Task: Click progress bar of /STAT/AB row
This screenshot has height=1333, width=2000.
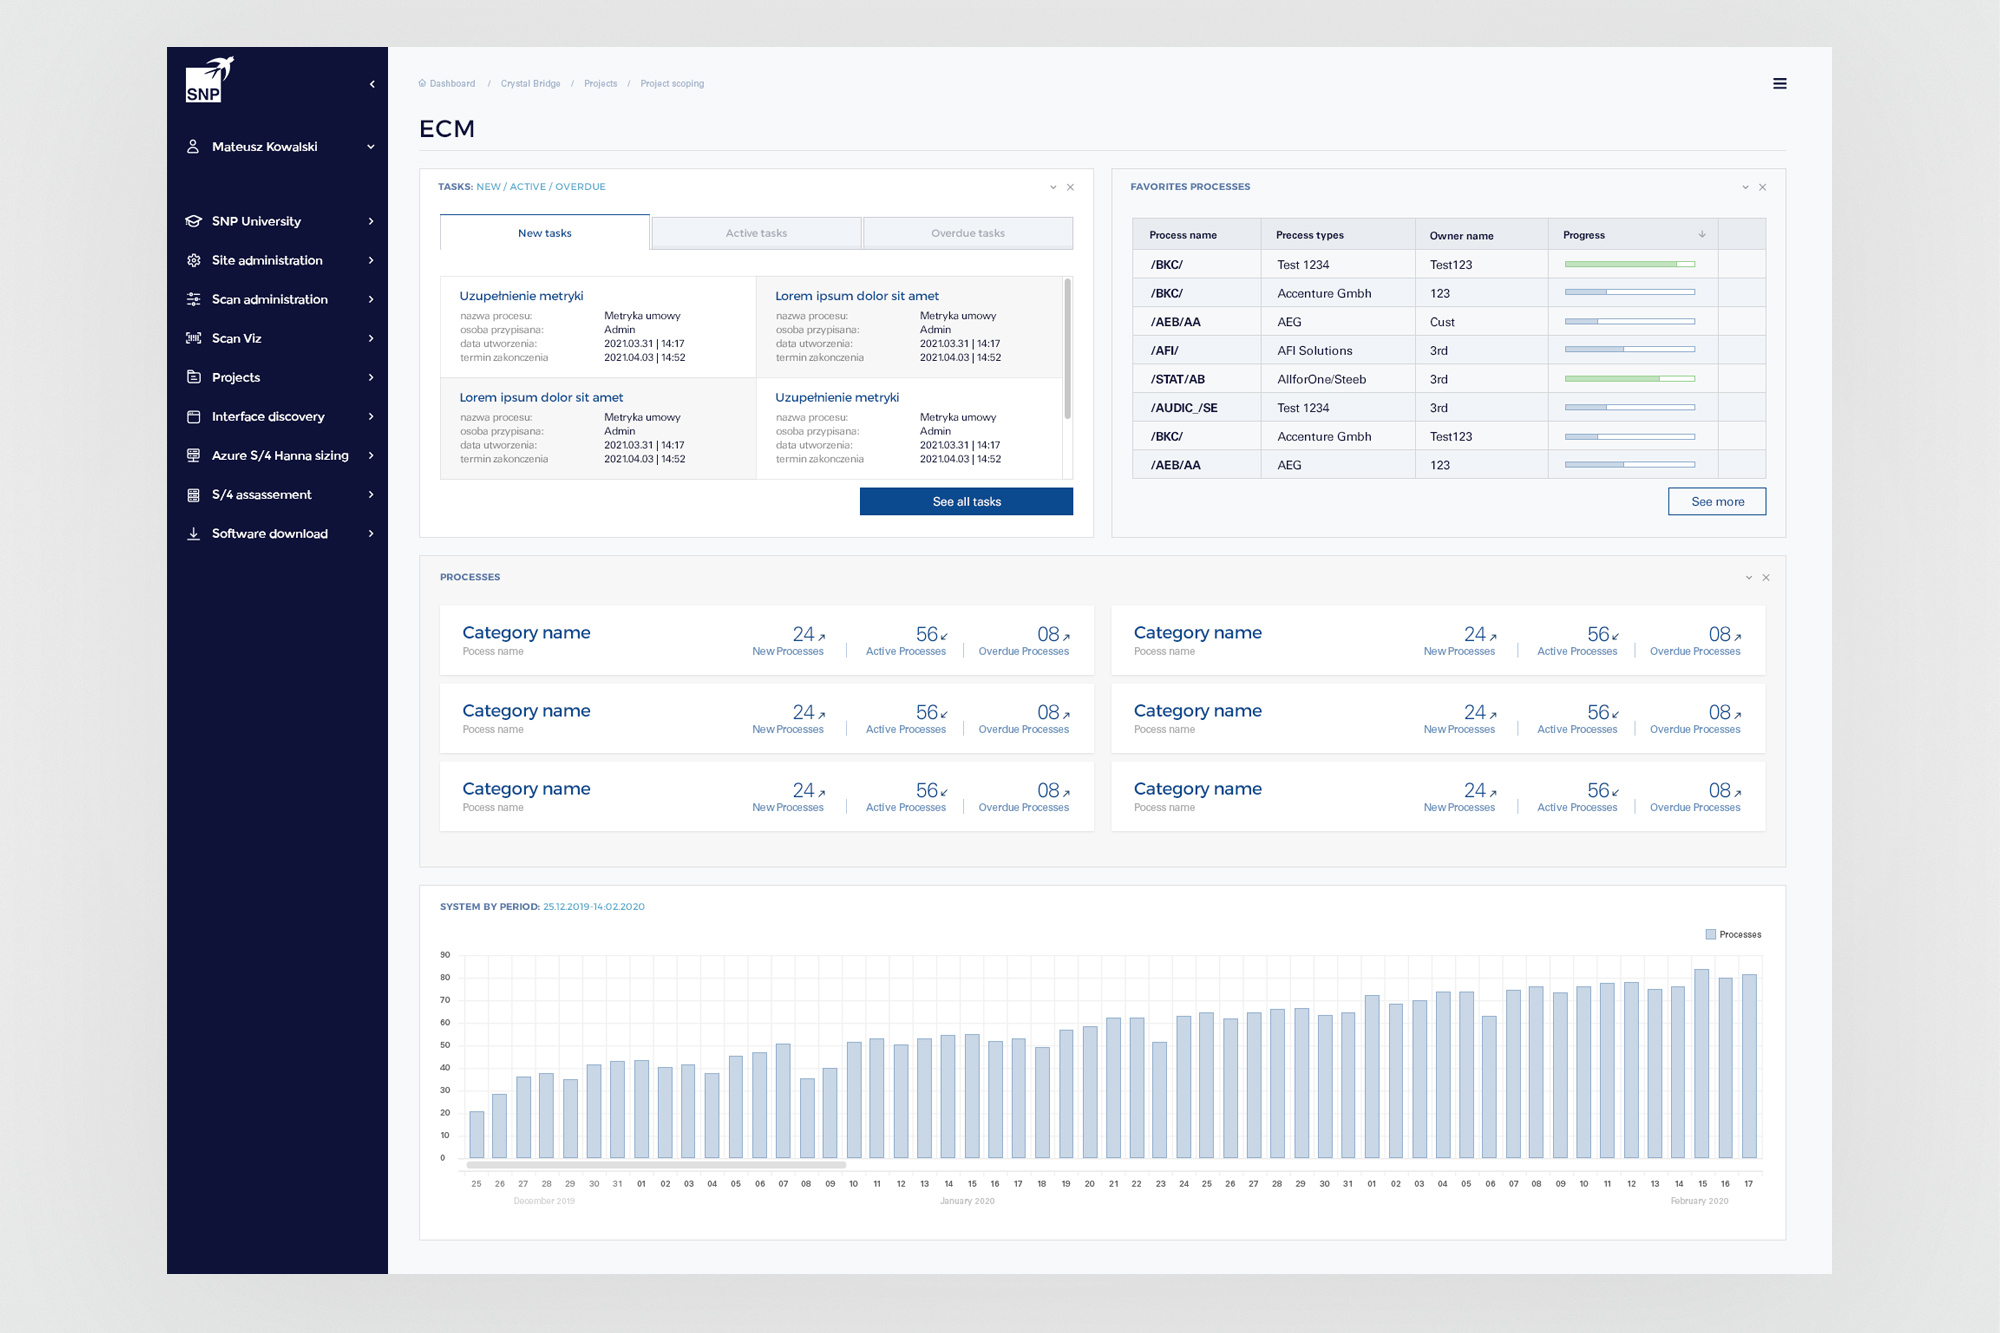Action: pyautogui.click(x=1629, y=379)
